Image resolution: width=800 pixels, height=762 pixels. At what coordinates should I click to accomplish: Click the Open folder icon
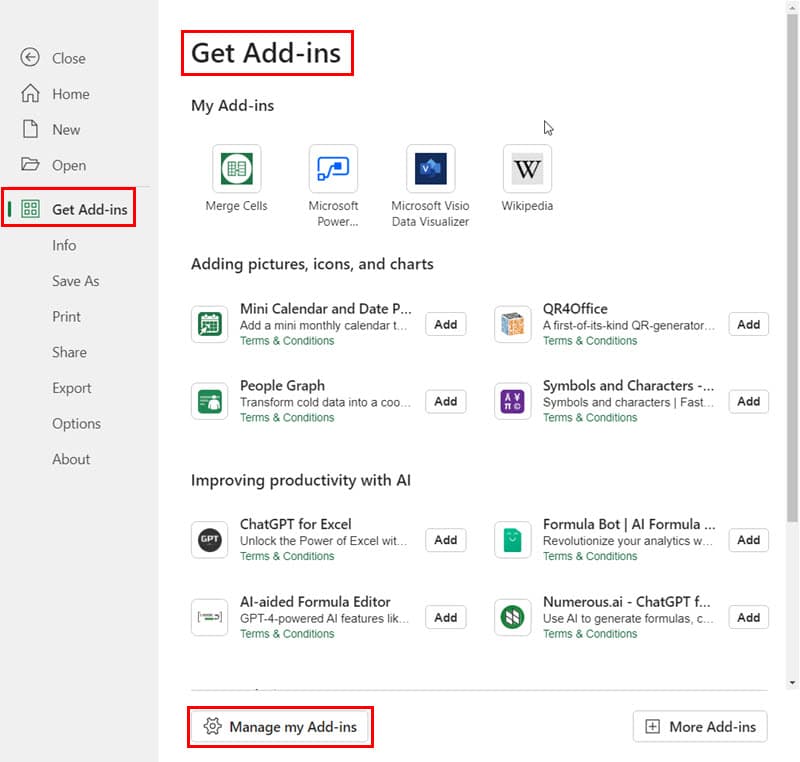(x=30, y=164)
